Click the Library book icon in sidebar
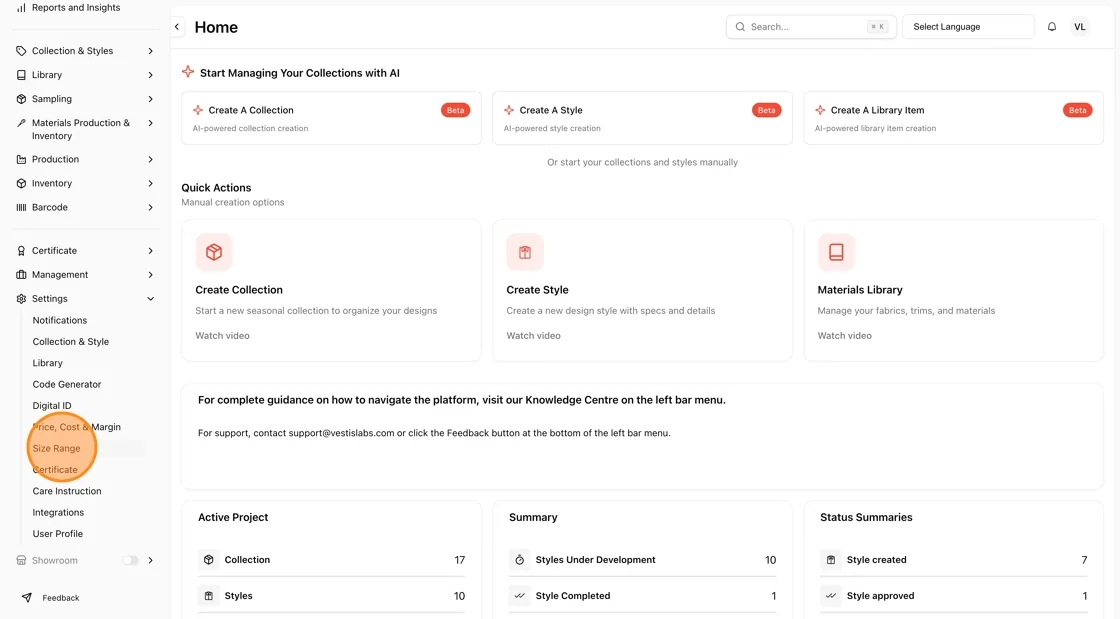The width and height of the screenshot is (1120, 619). (x=21, y=75)
